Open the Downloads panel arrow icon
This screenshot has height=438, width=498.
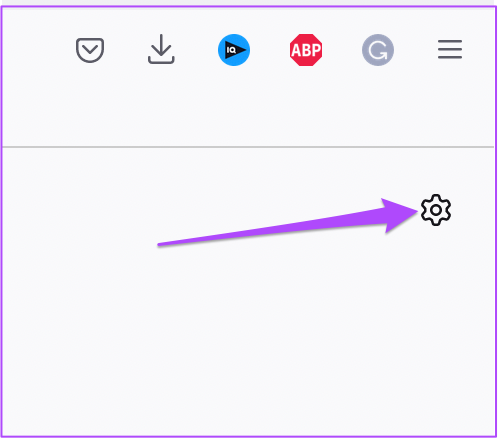point(161,49)
